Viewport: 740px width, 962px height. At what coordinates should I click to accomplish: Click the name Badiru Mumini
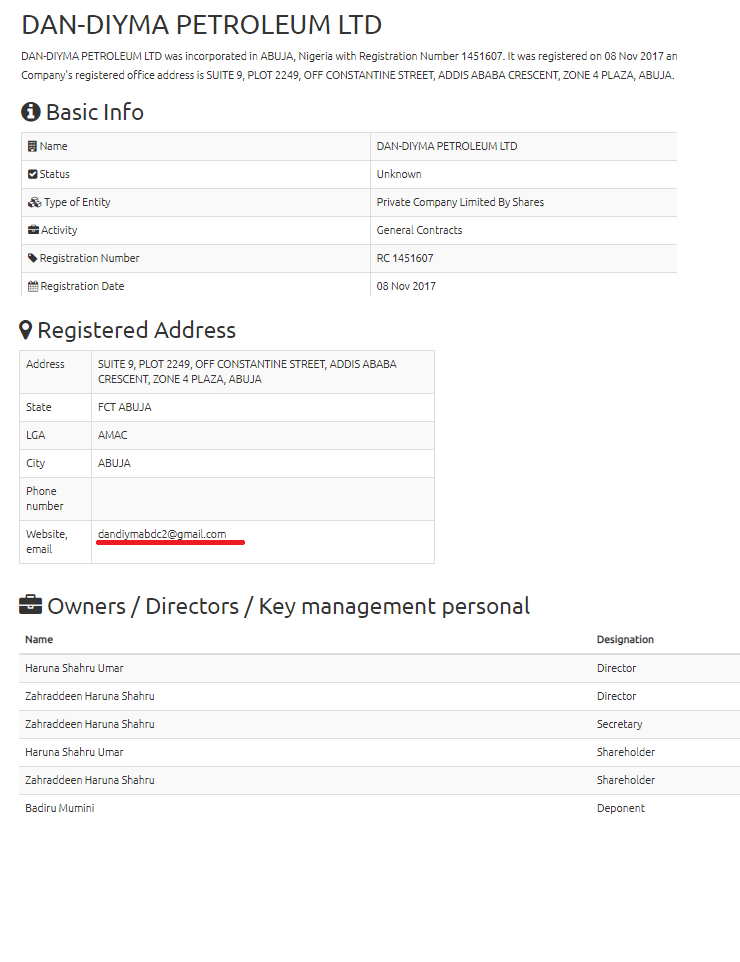click(60, 808)
